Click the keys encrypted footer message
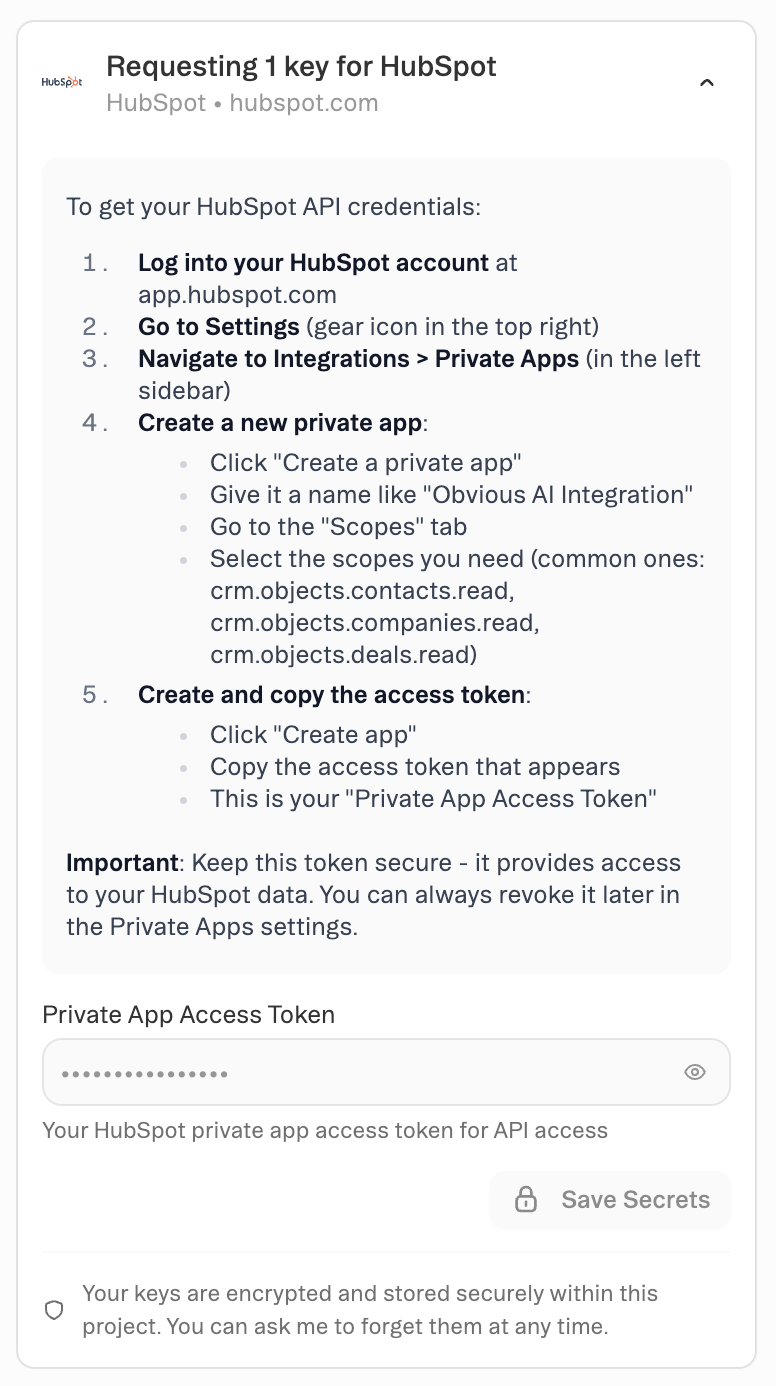 click(x=370, y=1310)
